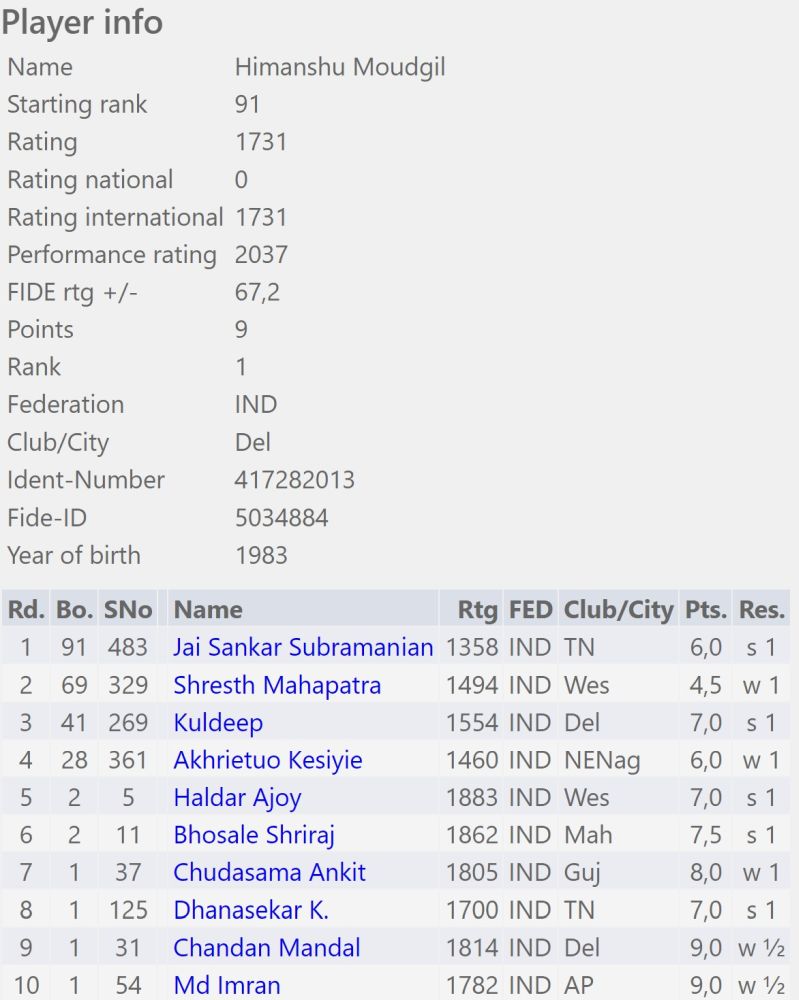Click the Rtg column header
This screenshot has height=1000, width=799.
click(x=477, y=609)
